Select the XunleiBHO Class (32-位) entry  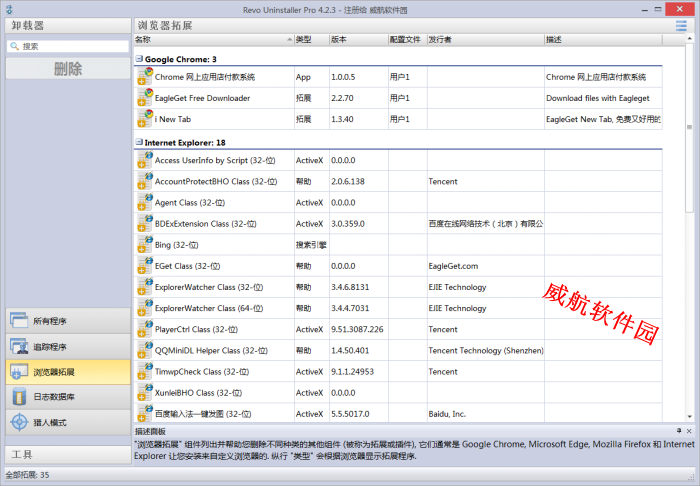[x=198, y=393]
